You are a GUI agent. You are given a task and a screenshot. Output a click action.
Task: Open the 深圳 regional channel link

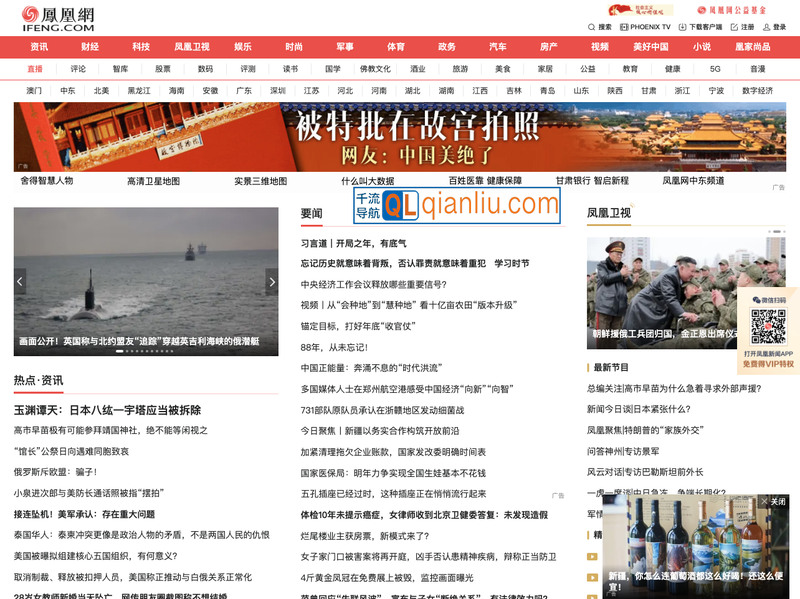point(277,90)
